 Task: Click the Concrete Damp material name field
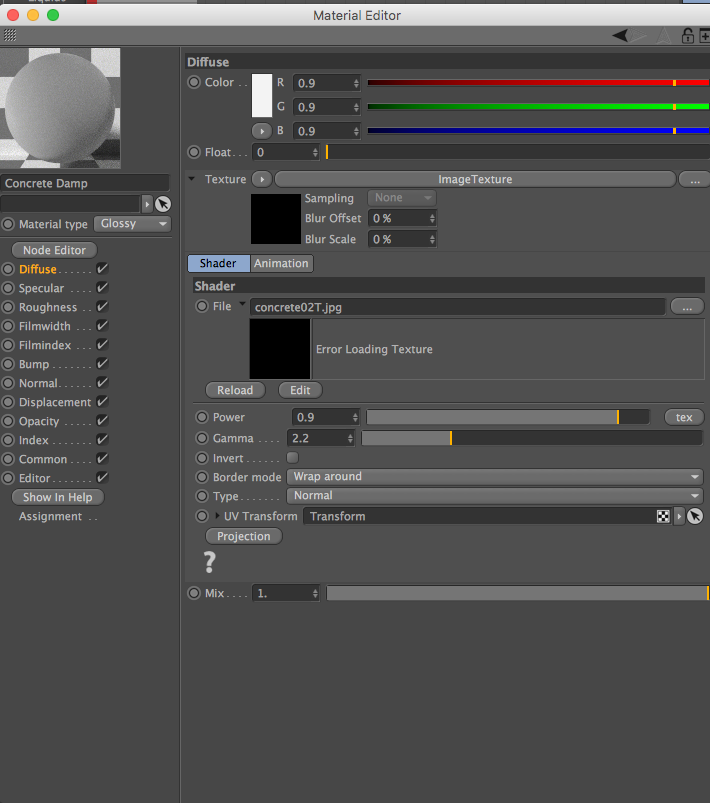pyautogui.click(x=85, y=183)
